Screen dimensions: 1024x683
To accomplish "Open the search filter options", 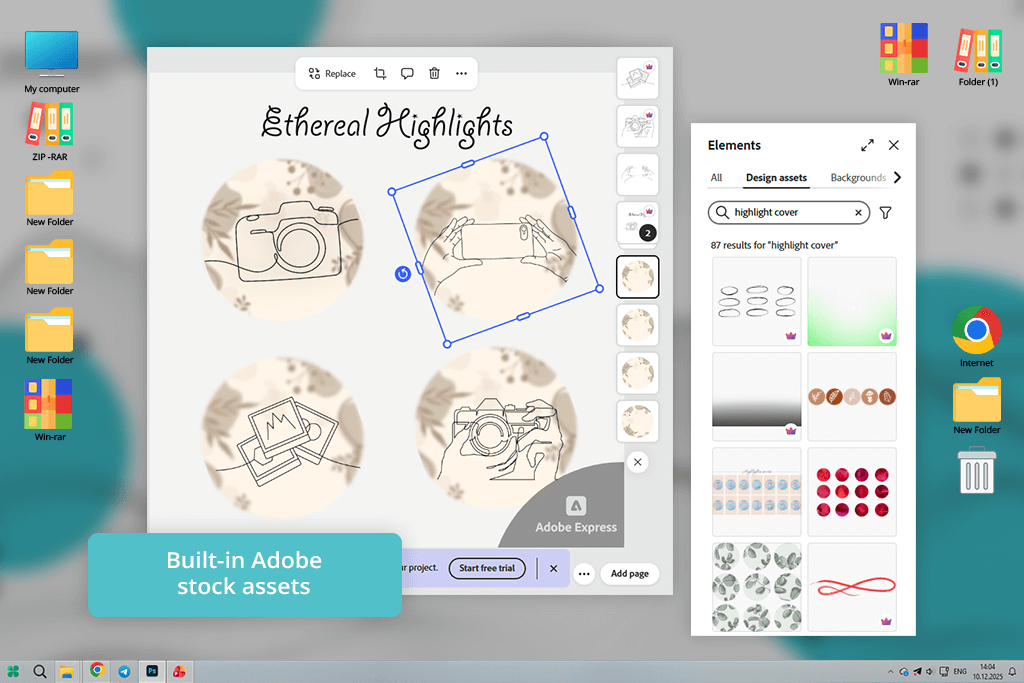I will (886, 212).
